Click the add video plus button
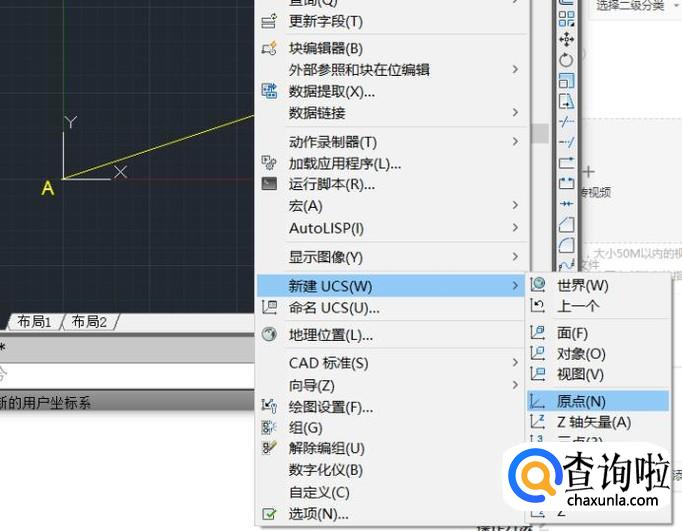Screen dimensions: 682x531 pyautogui.click(x=588, y=172)
